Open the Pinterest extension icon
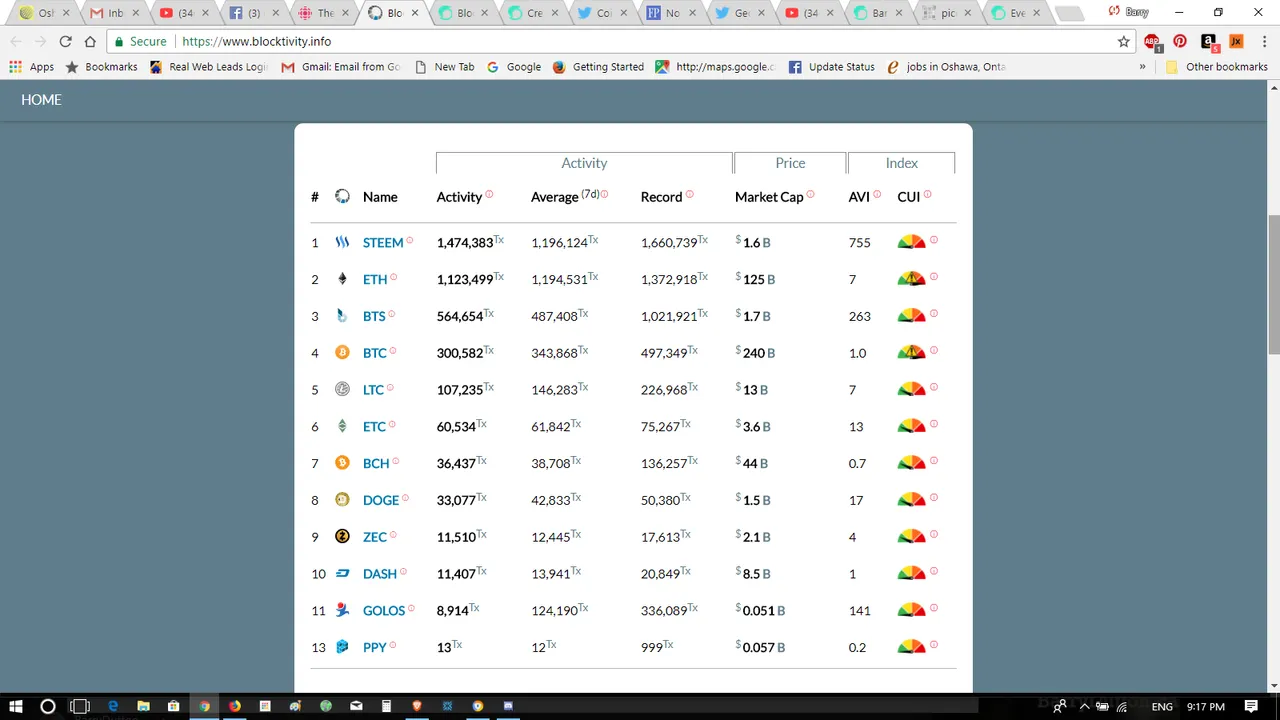The height and width of the screenshot is (720, 1280). tap(1180, 42)
